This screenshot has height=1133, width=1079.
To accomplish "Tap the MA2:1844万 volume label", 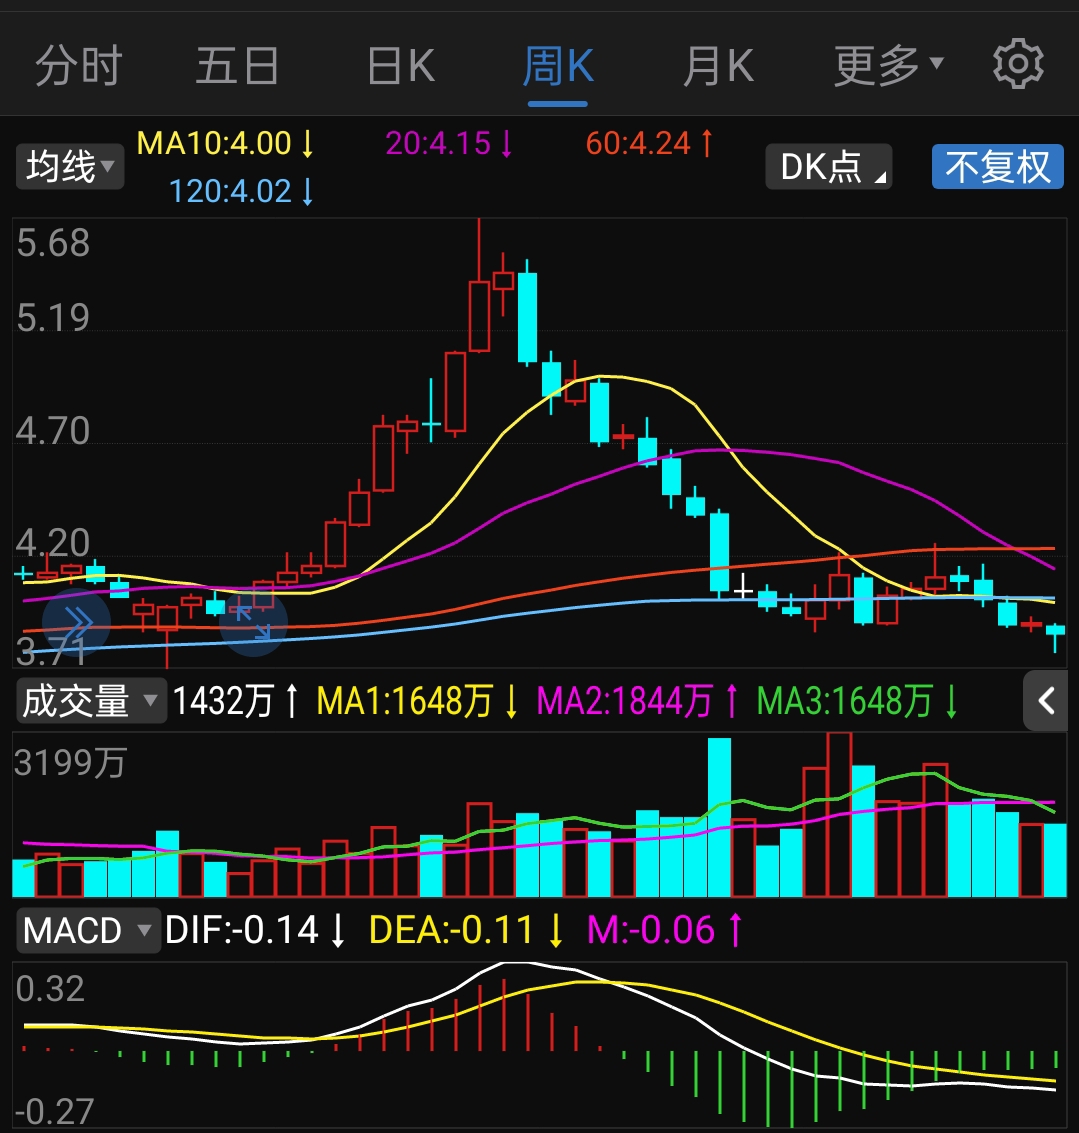I will (637, 701).
